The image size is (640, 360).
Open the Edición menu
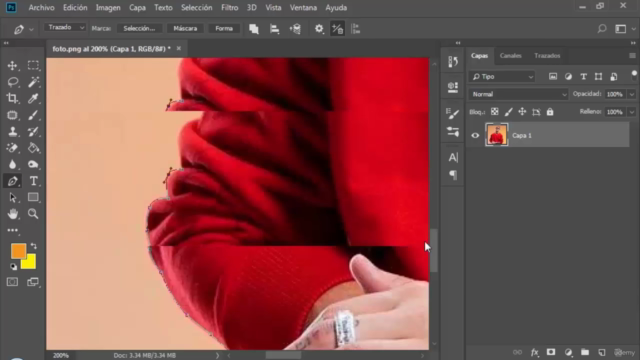tap(75, 8)
